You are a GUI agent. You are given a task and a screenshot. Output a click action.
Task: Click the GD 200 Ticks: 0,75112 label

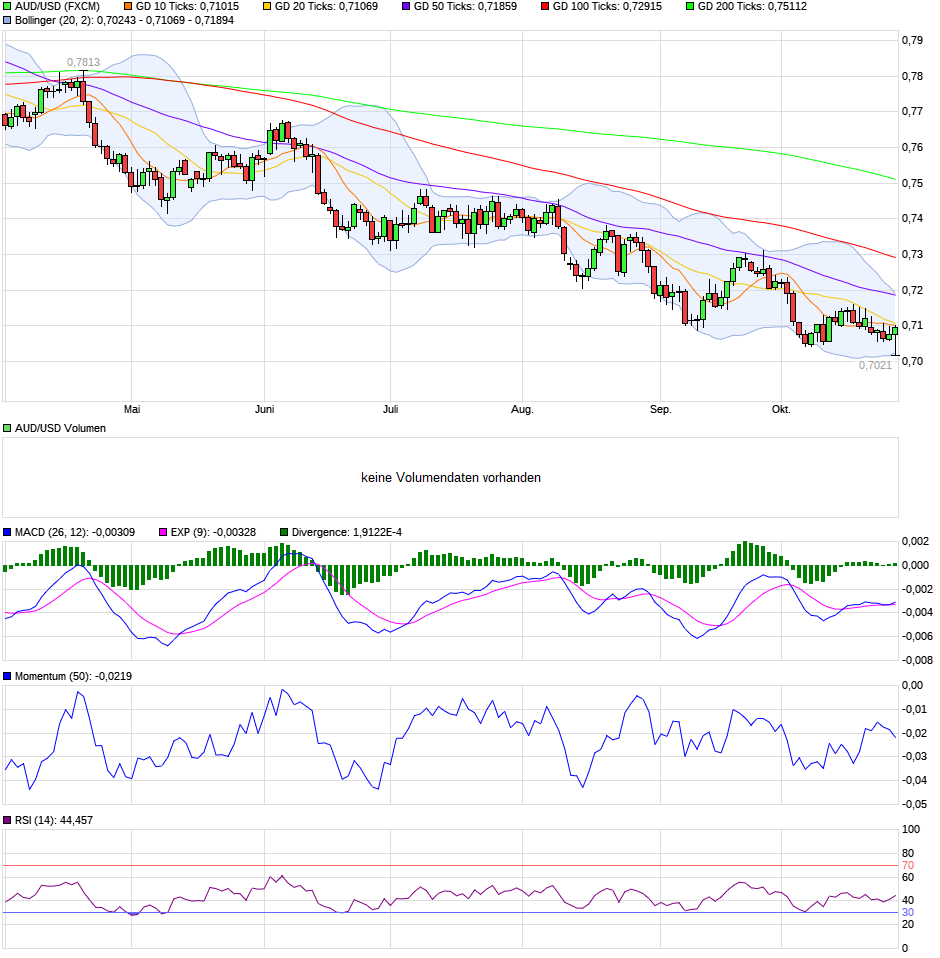pos(752,7)
